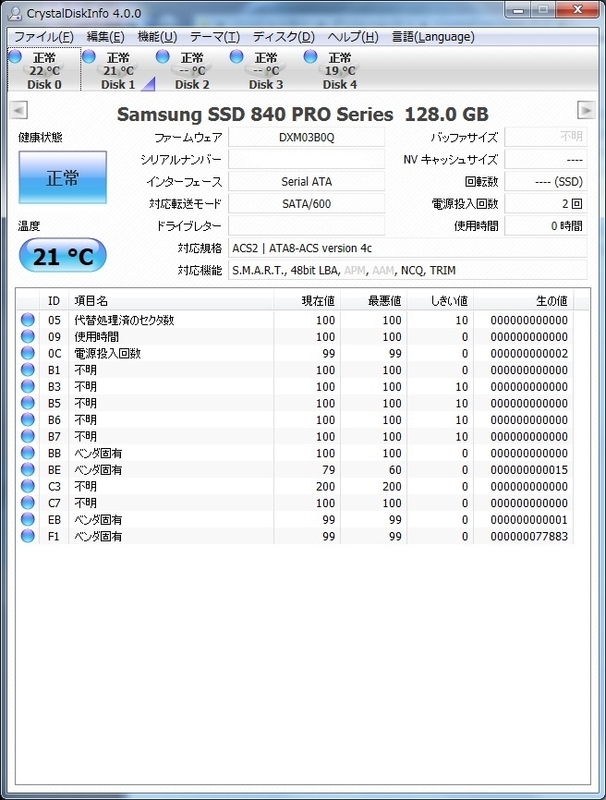Click status icon of attribute B7
This screenshot has height=800, width=606.
[x=28, y=436]
